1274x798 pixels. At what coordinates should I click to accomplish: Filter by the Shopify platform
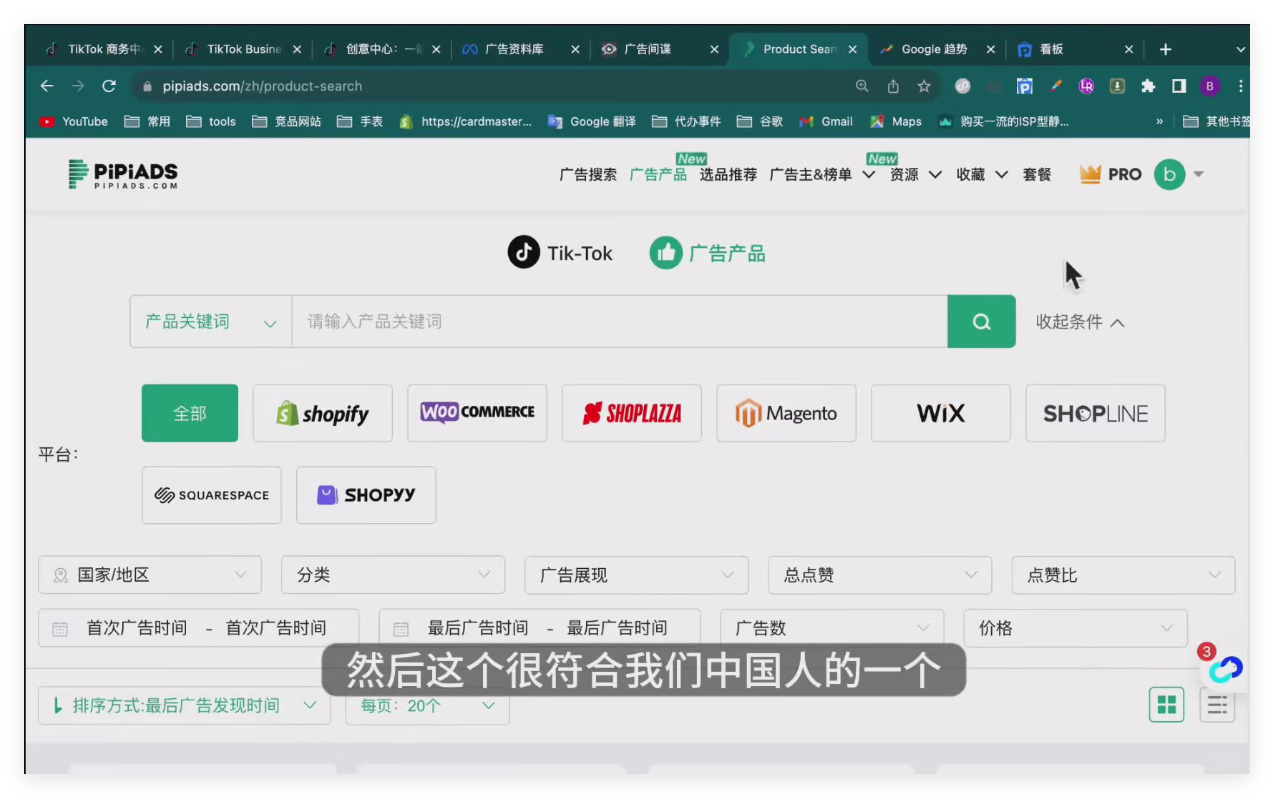[322, 413]
